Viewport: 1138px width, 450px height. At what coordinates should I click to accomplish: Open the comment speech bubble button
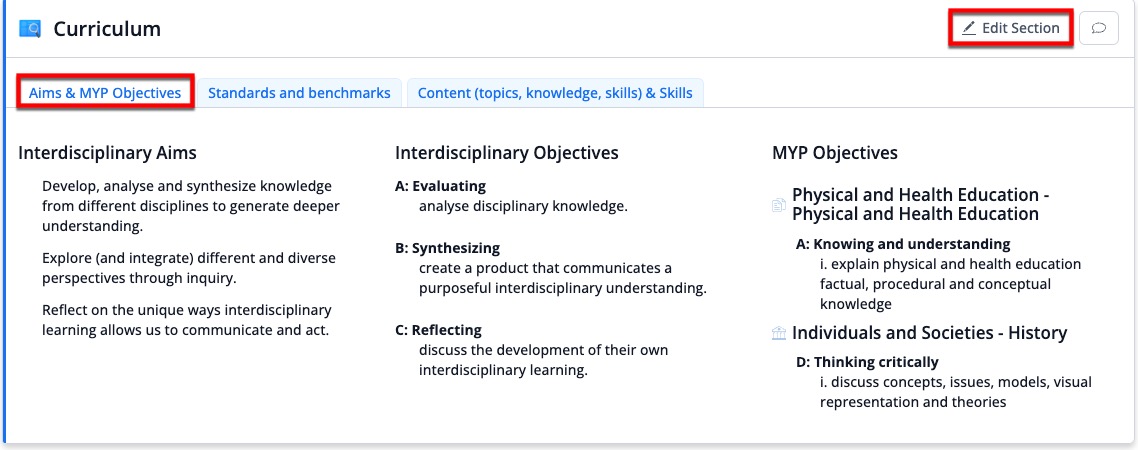(x=1098, y=28)
